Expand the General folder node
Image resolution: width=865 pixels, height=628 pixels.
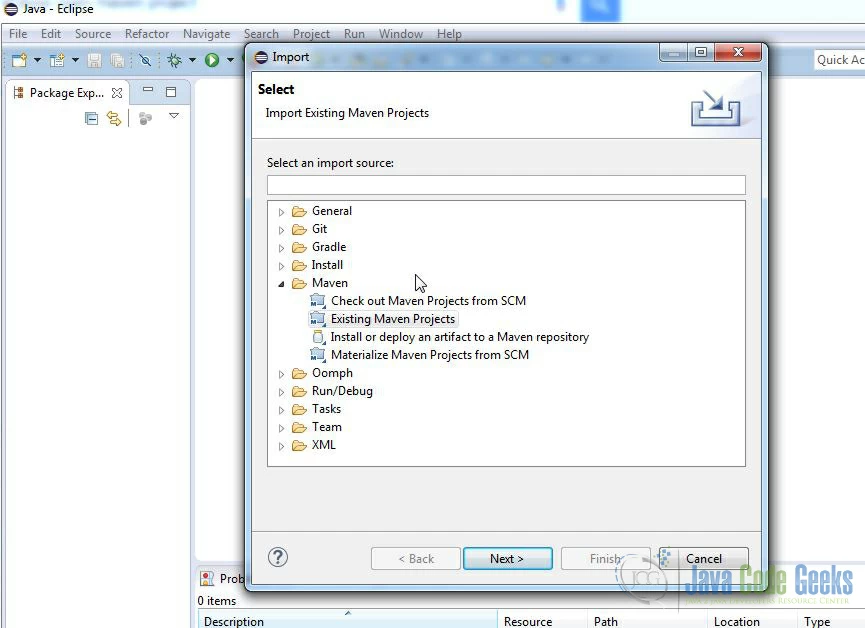pyautogui.click(x=281, y=212)
